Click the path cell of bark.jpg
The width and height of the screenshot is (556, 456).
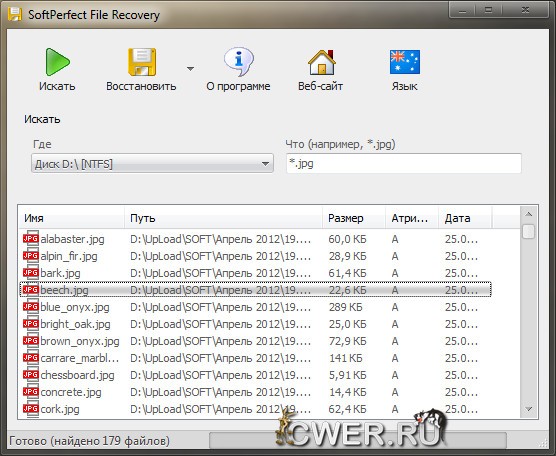[221, 273]
